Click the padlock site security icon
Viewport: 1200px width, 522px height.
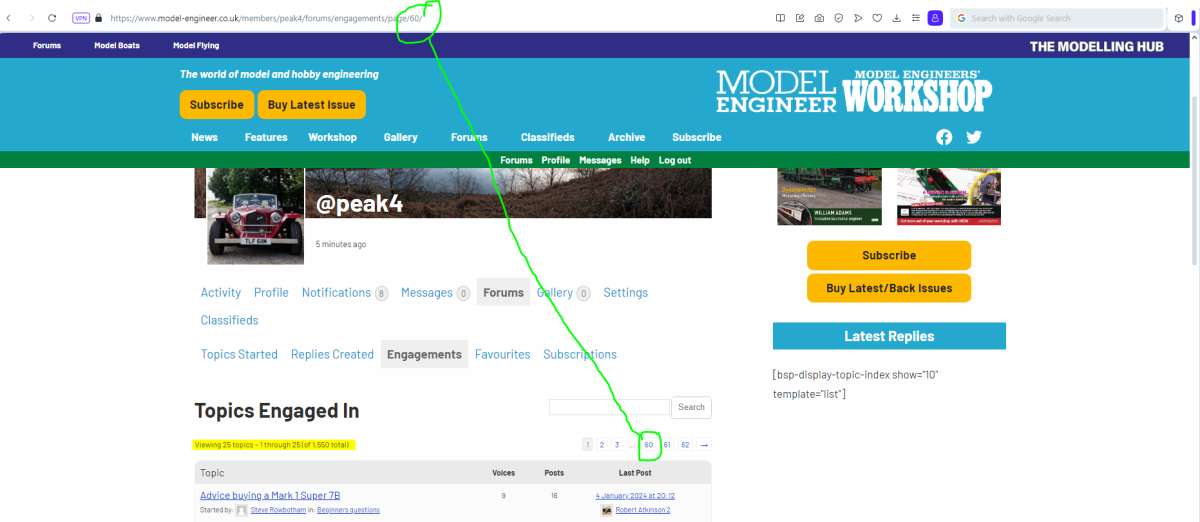(99, 18)
